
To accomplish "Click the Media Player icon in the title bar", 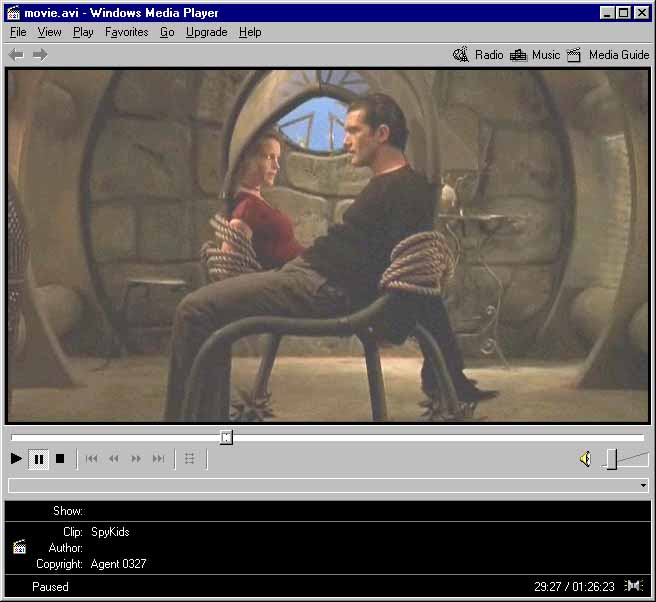I will coord(13,13).
